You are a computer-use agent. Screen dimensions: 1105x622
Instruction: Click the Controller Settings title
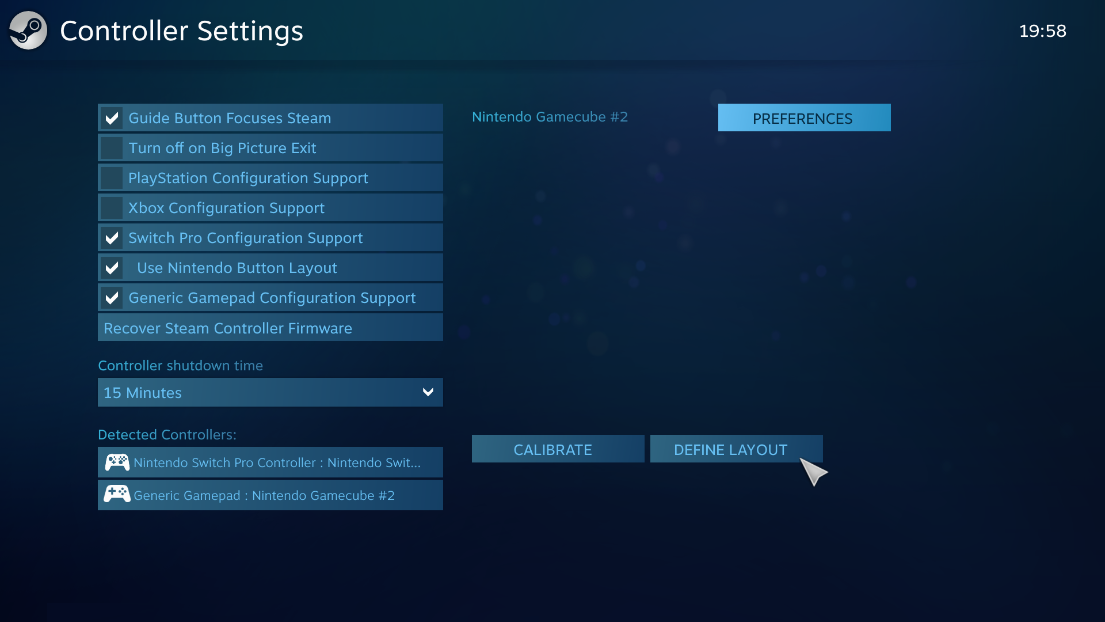181,31
